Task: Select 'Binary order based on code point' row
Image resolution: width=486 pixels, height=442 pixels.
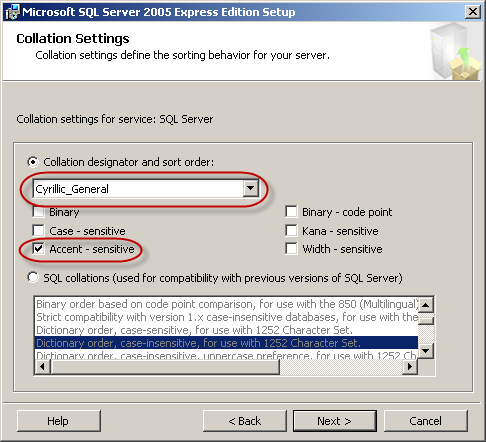Action: tap(227, 304)
